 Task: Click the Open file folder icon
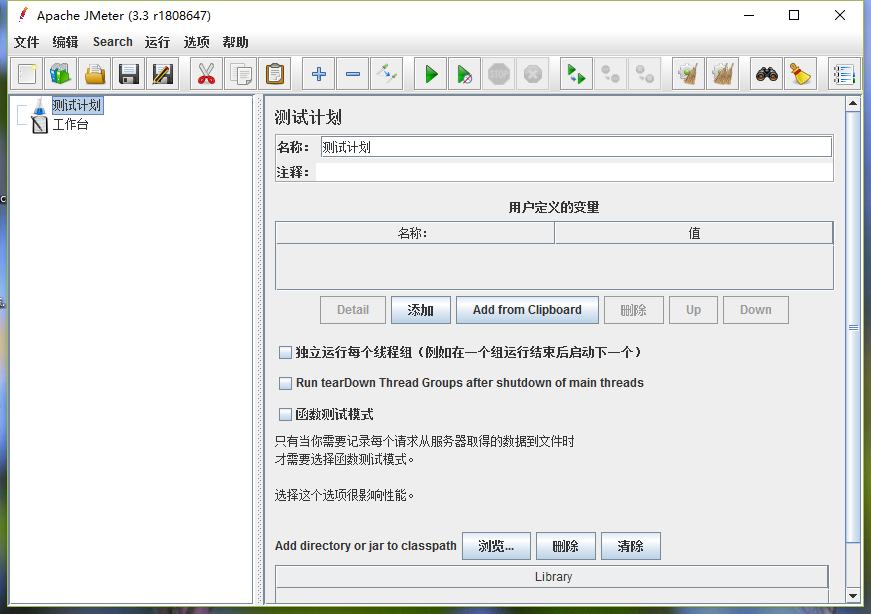tap(94, 74)
